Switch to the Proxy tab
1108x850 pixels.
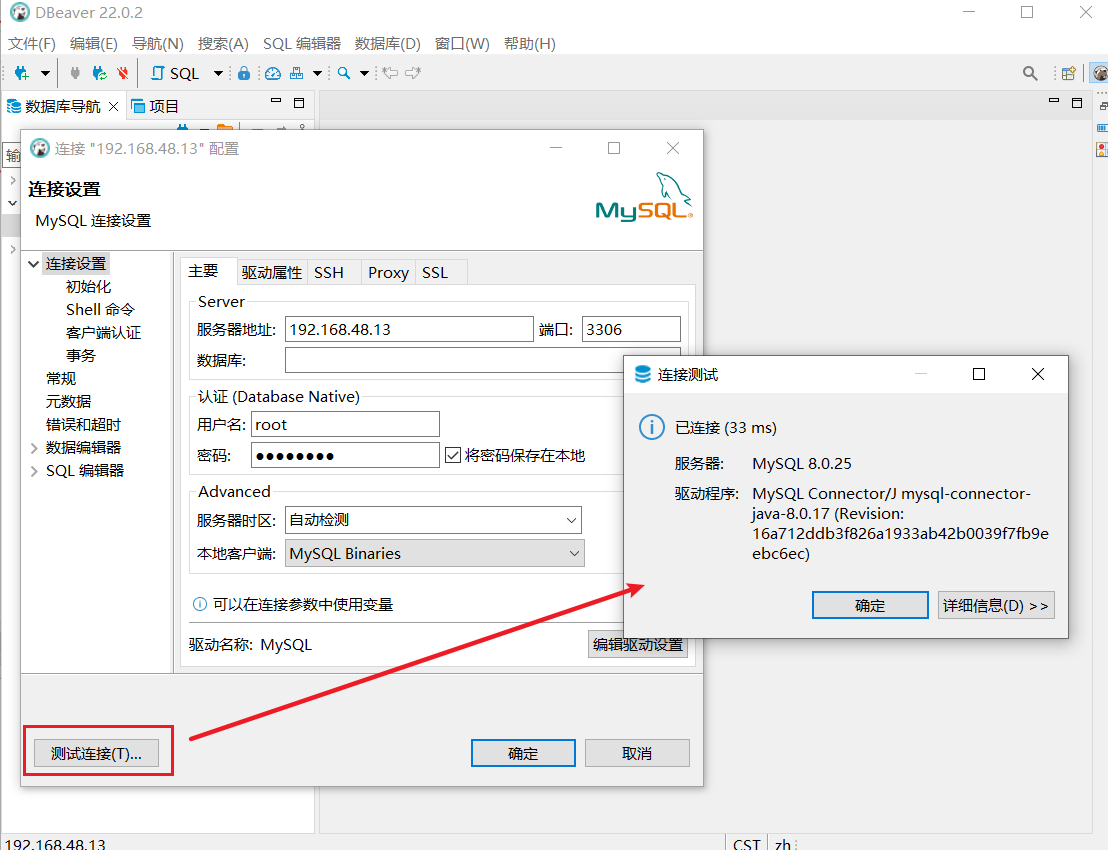[388, 273]
